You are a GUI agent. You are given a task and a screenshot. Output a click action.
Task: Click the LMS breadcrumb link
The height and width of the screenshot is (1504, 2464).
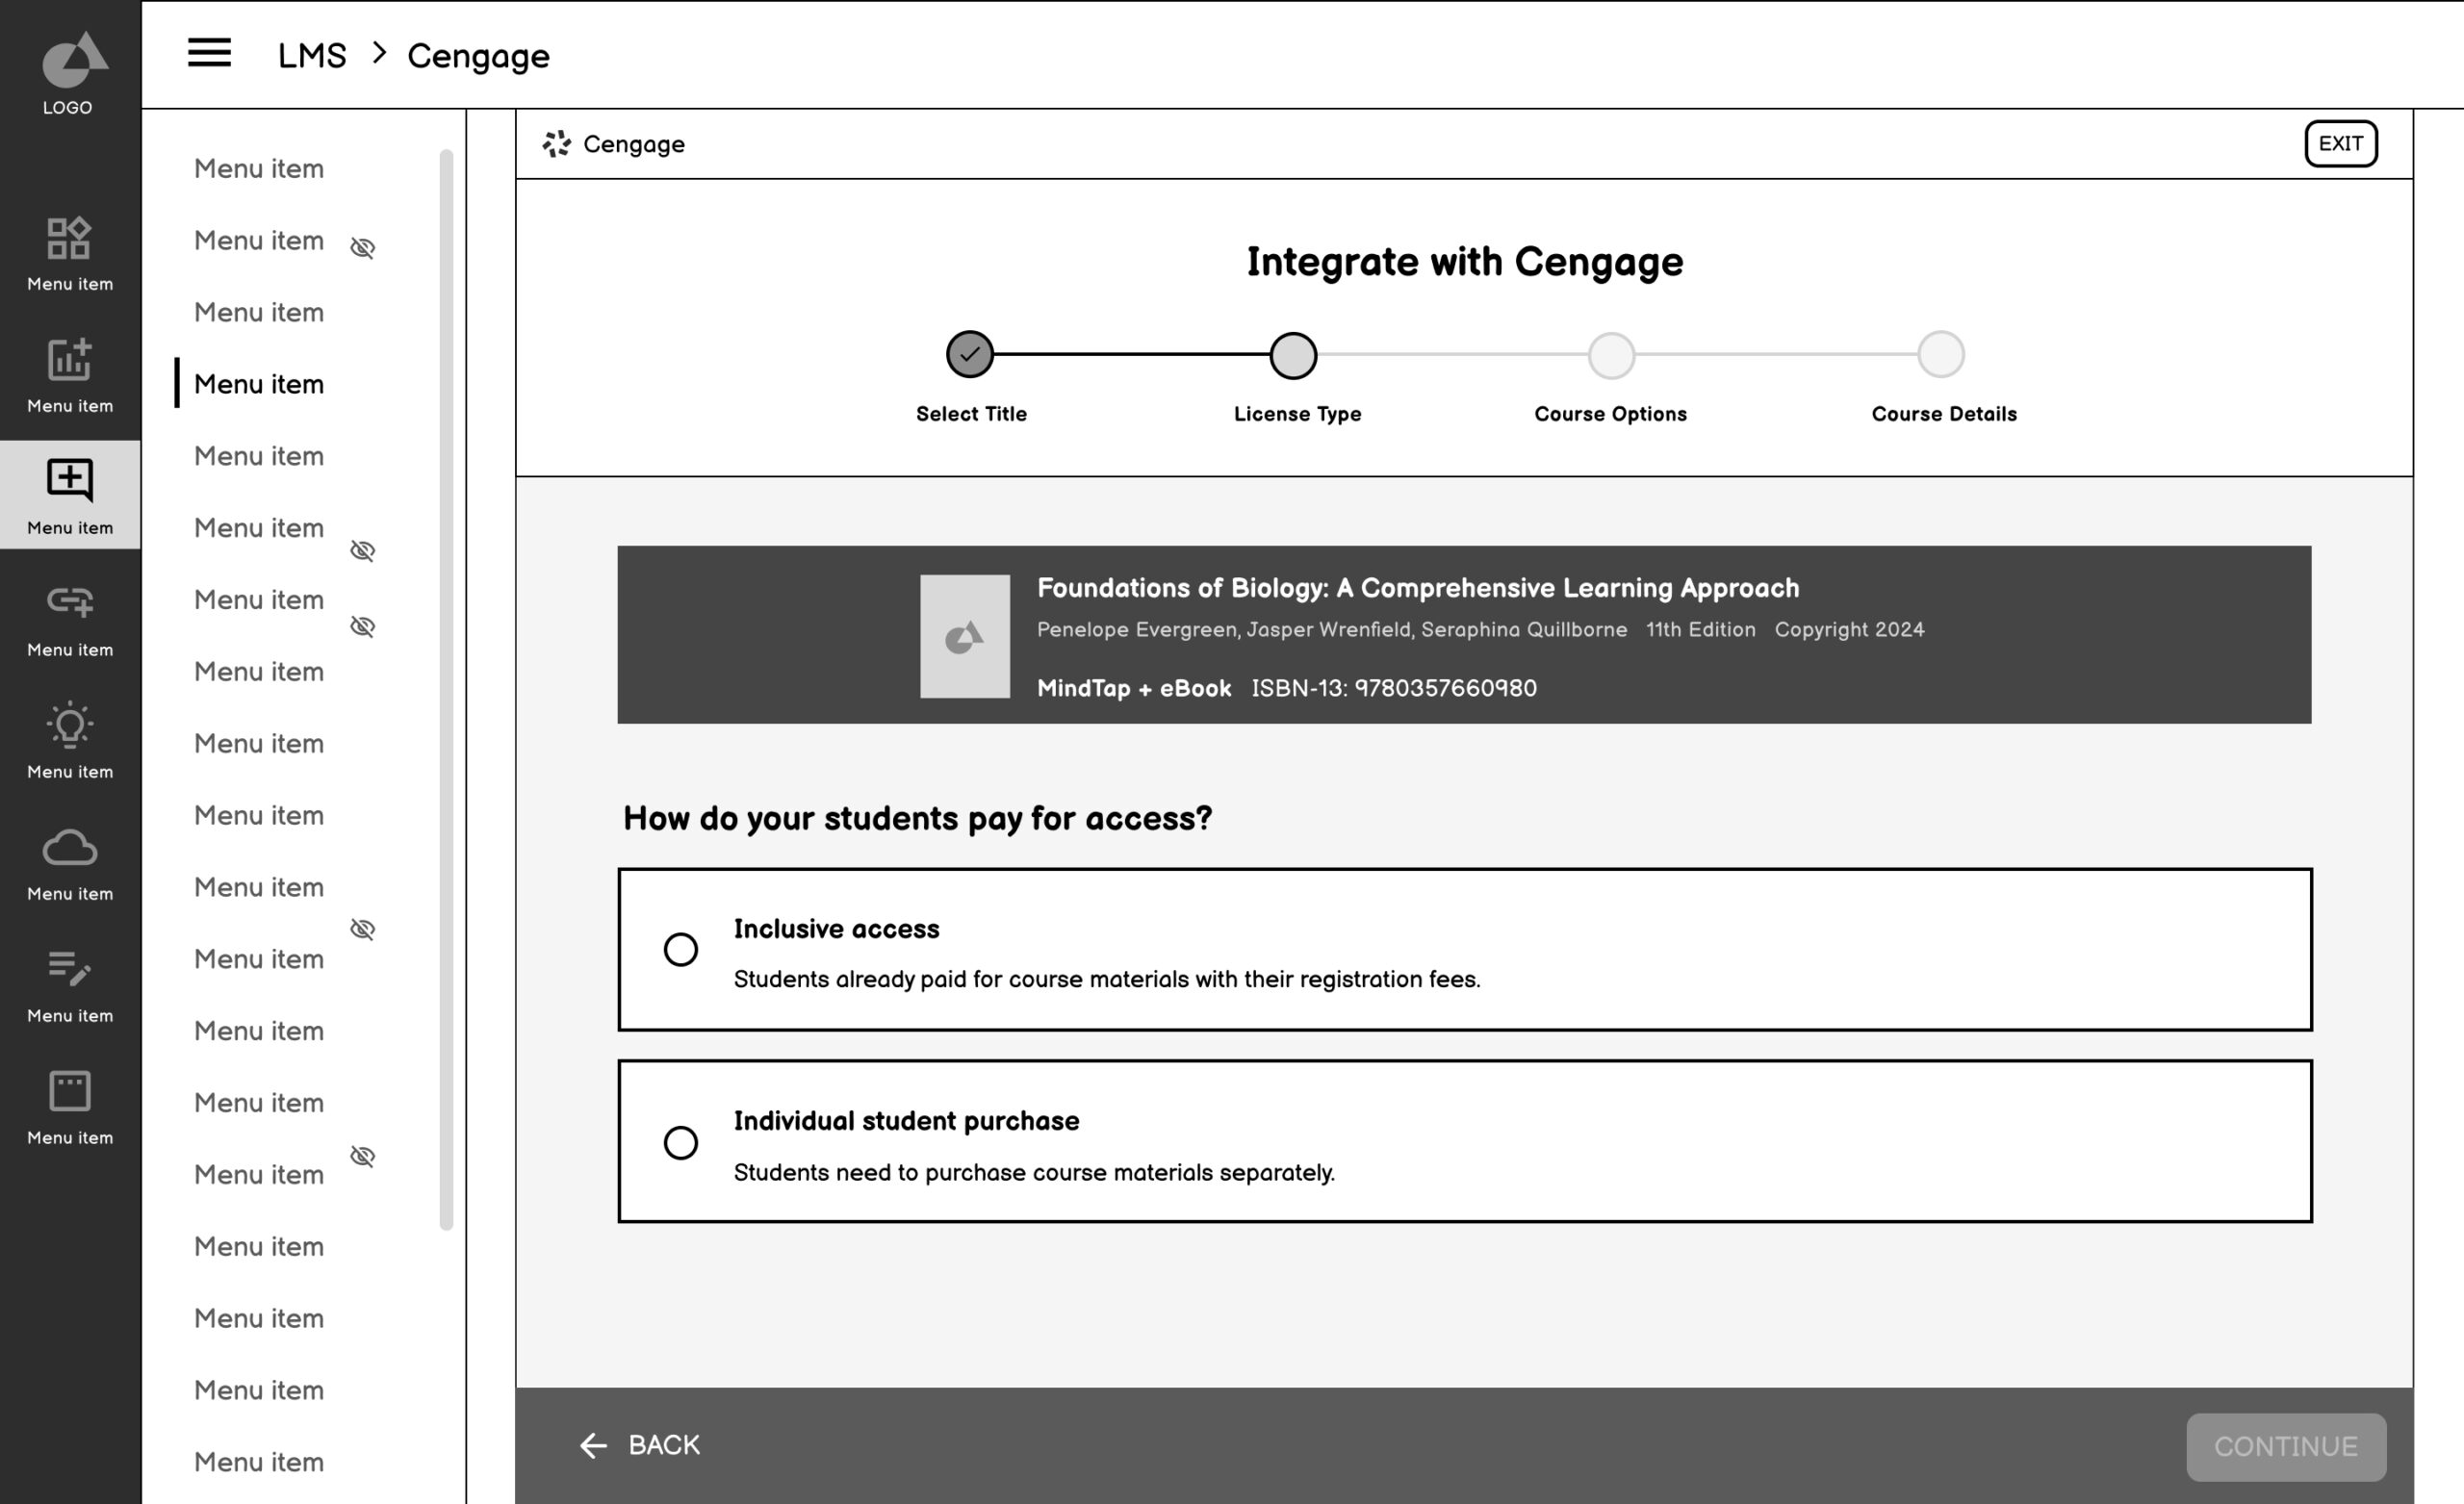(312, 56)
